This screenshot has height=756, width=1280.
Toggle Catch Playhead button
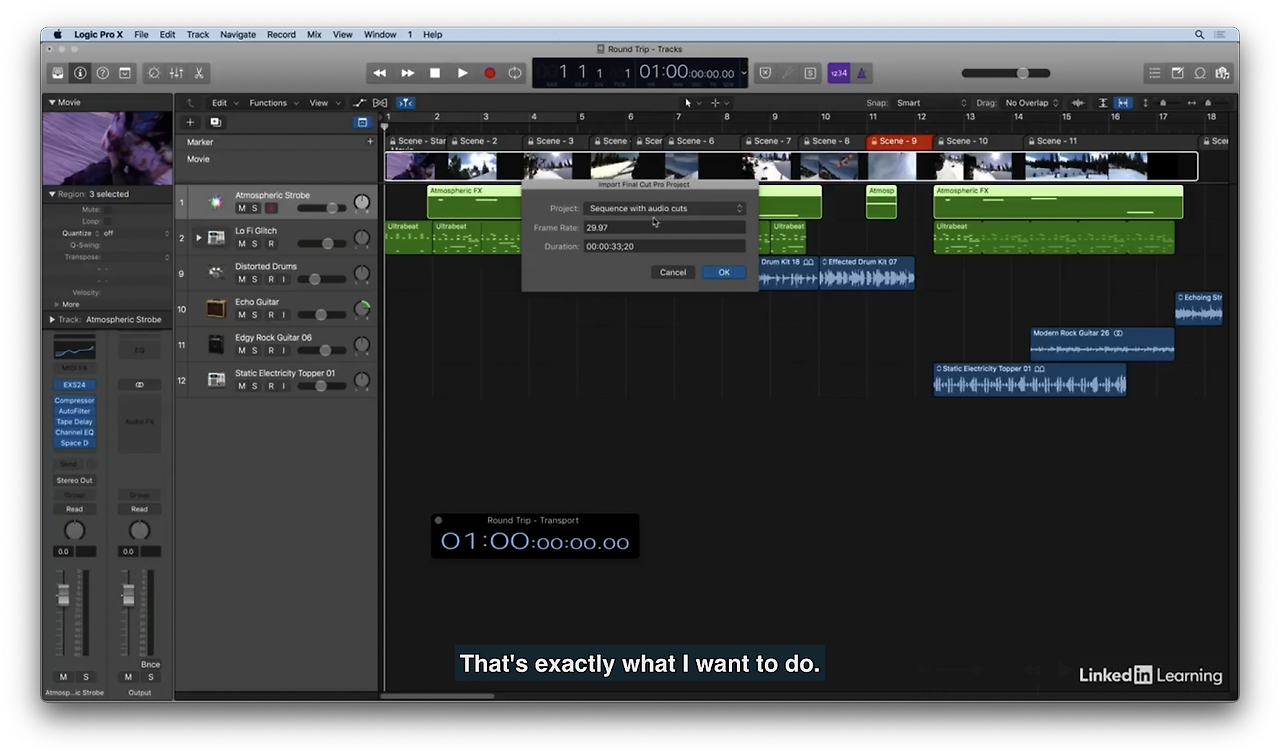click(x=405, y=103)
